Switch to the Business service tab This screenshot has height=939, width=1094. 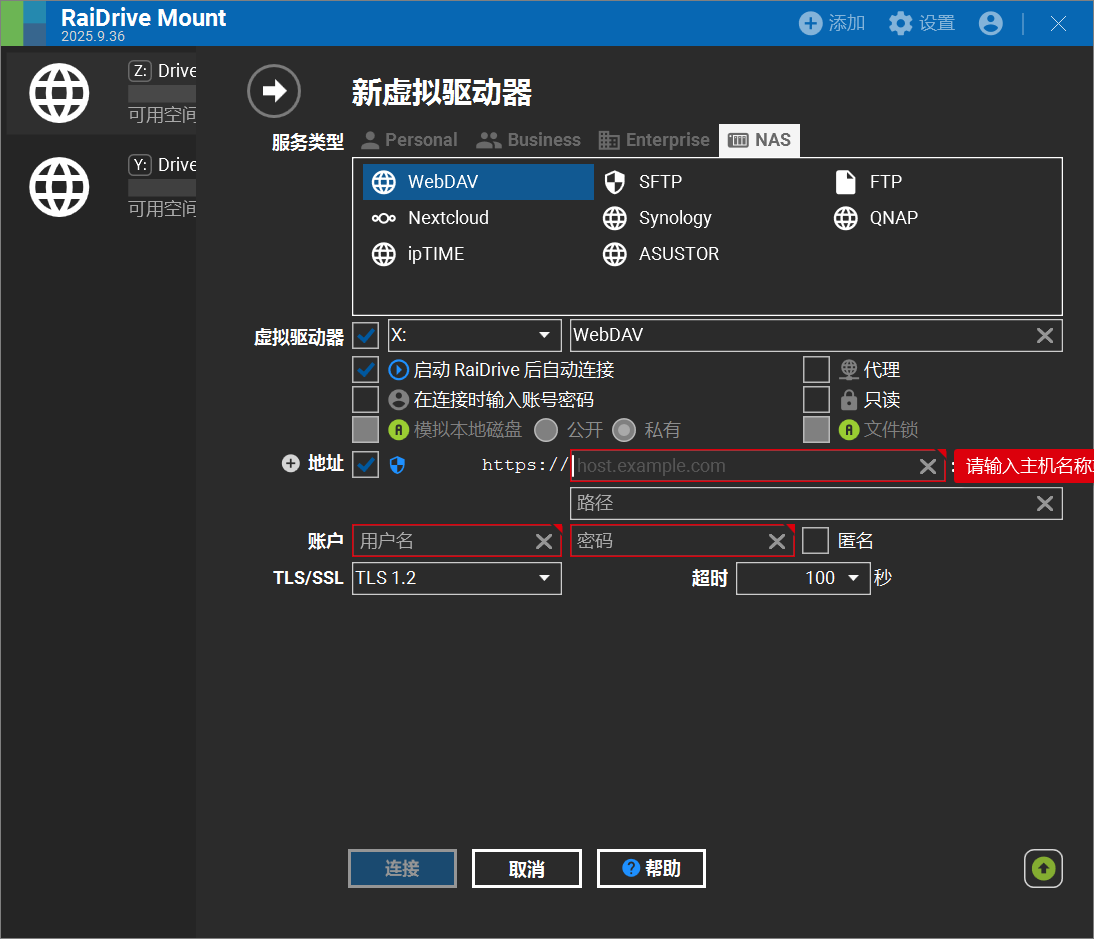(529, 140)
